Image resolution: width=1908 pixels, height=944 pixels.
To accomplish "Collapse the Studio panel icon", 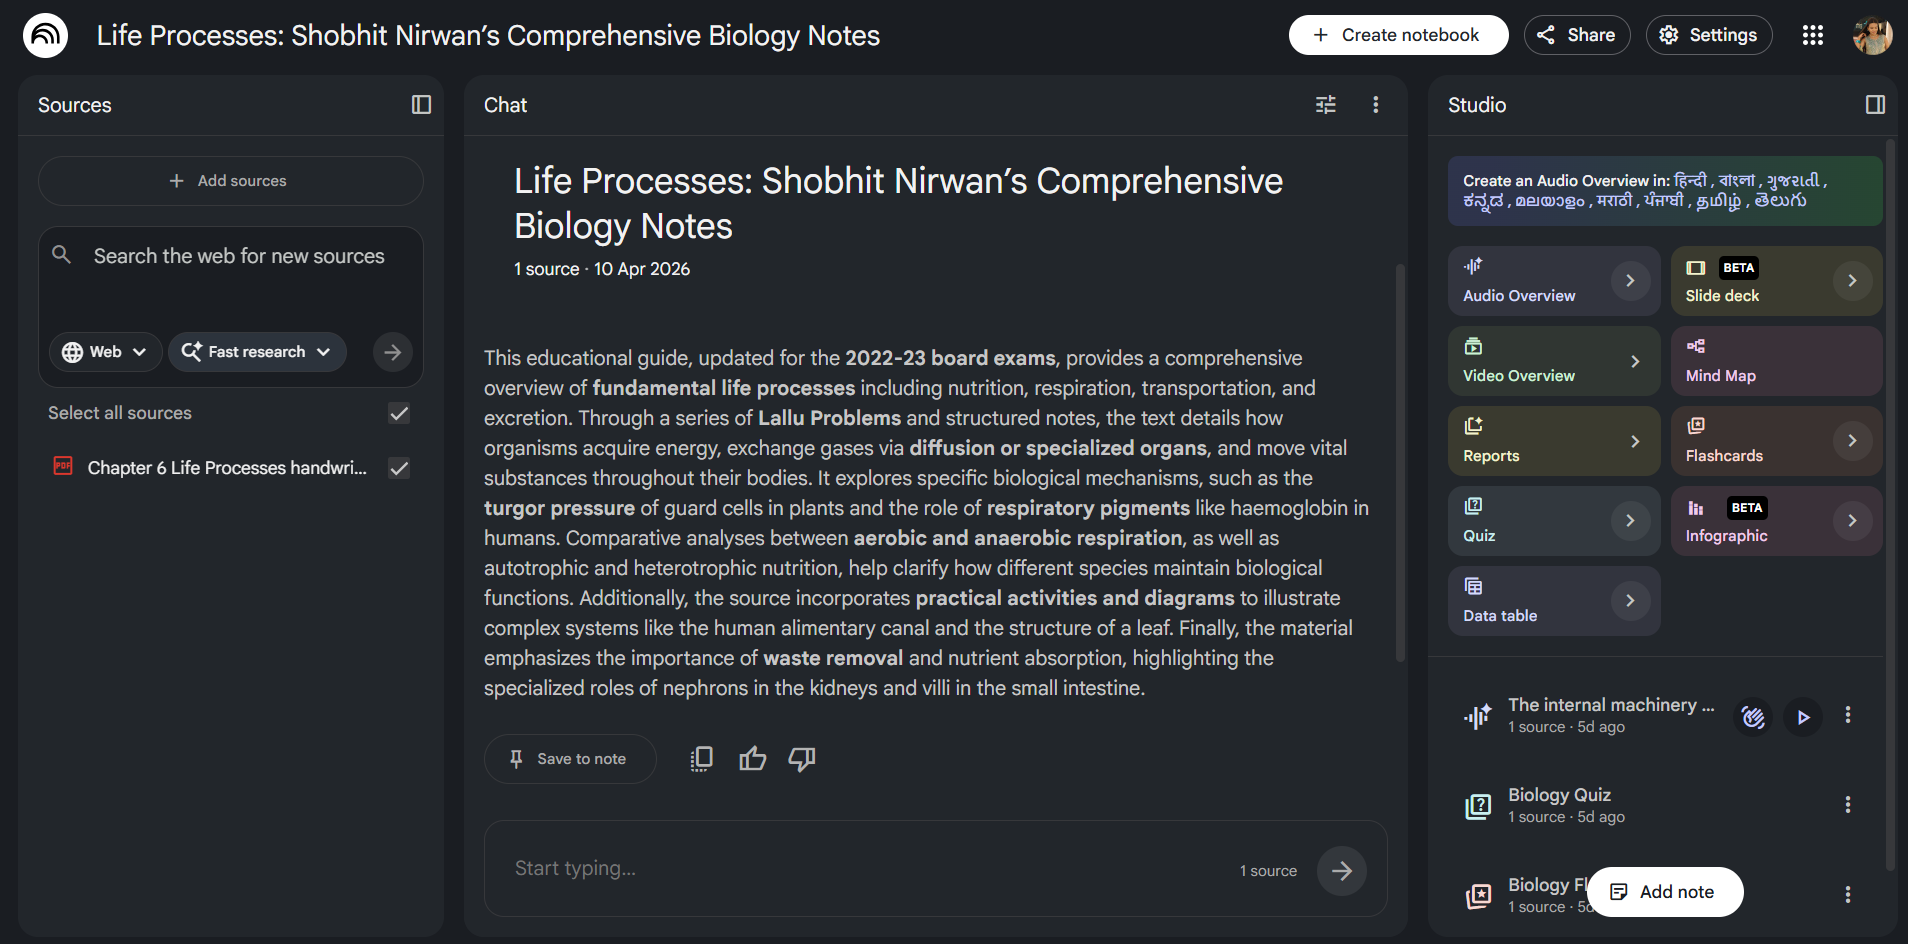I will [1875, 105].
